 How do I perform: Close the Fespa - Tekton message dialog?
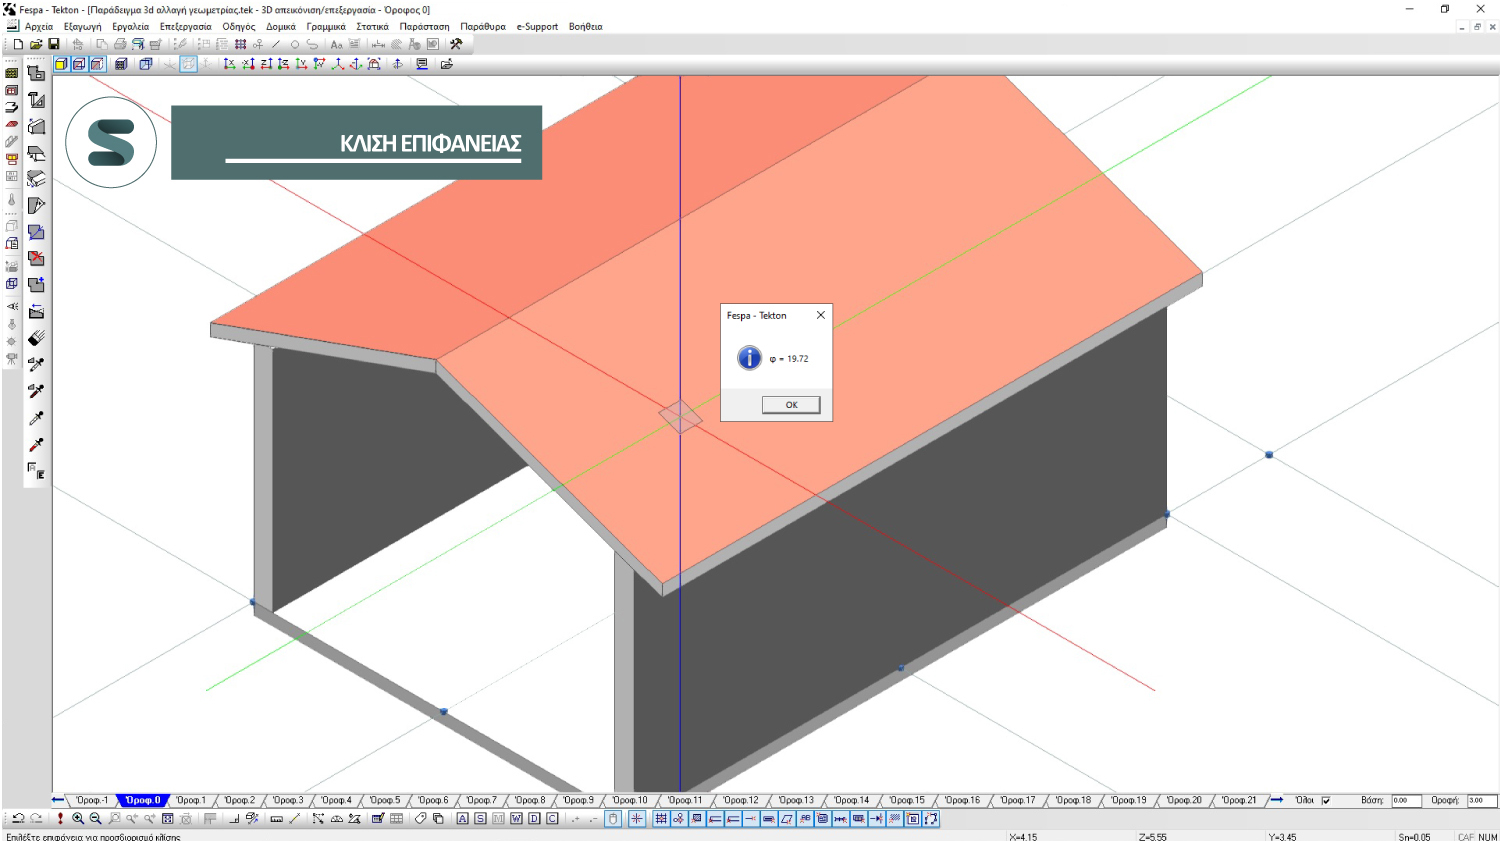[x=821, y=315]
